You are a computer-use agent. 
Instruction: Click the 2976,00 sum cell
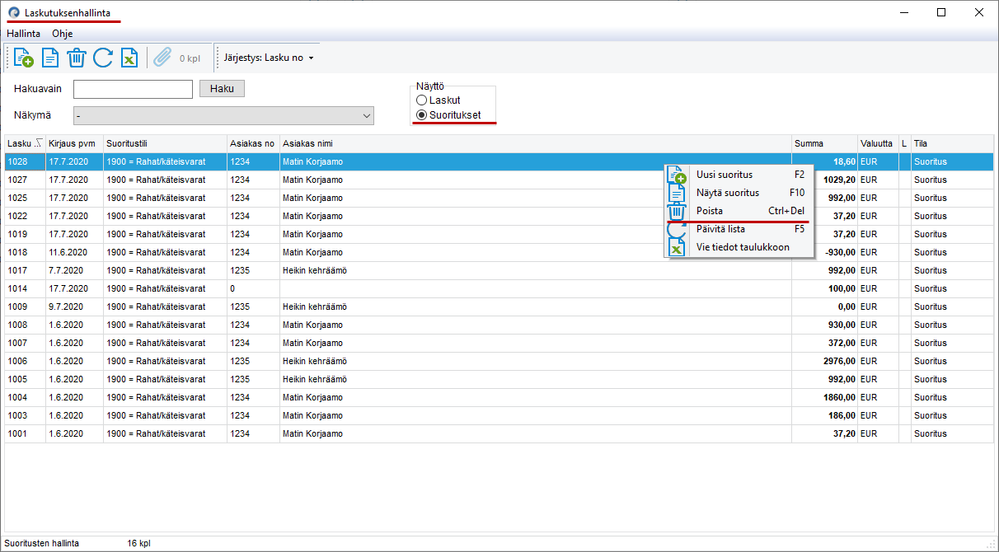click(x=824, y=361)
